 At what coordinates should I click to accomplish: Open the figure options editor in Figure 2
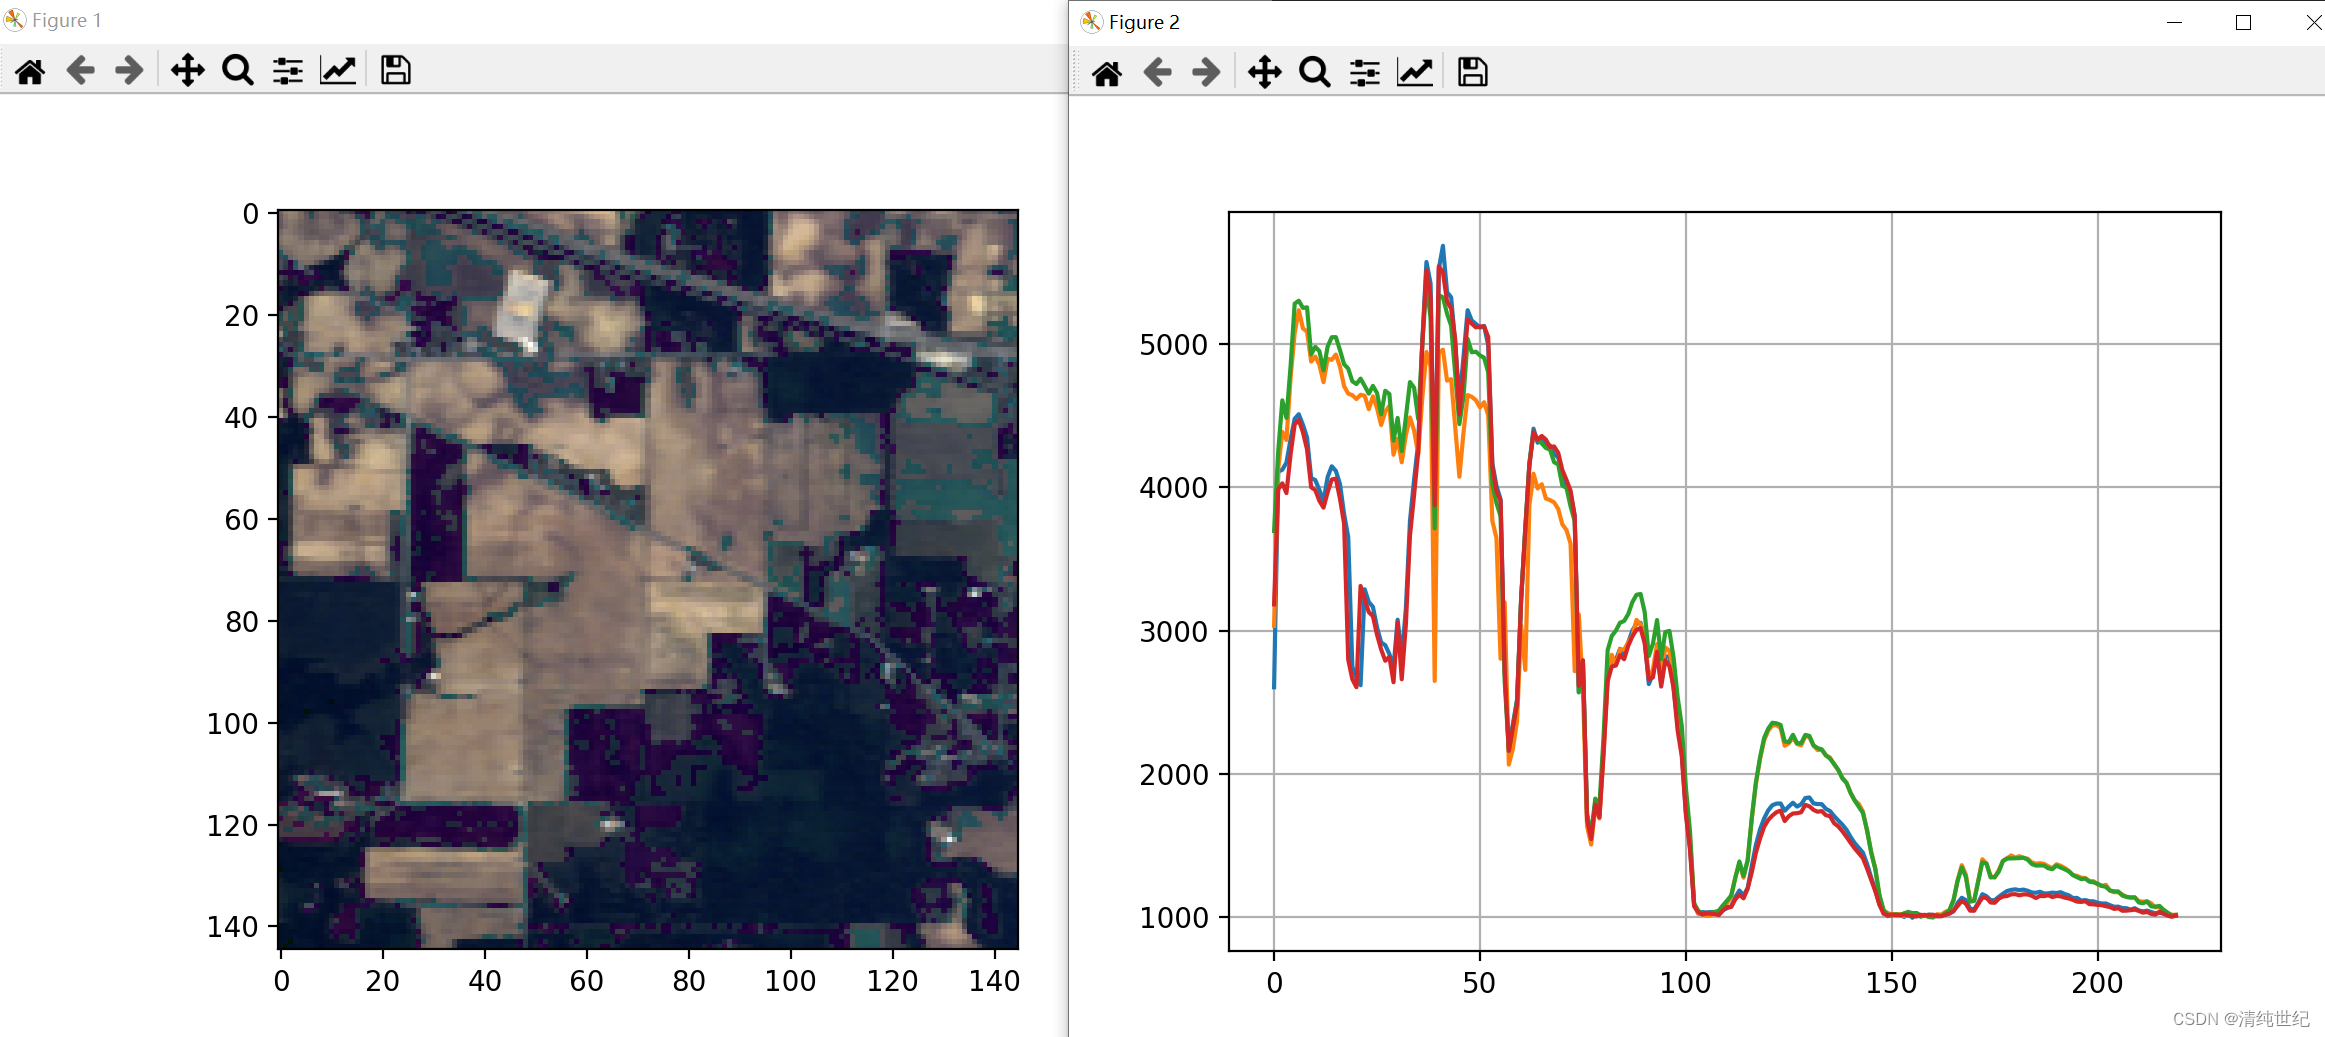click(1414, 72)
